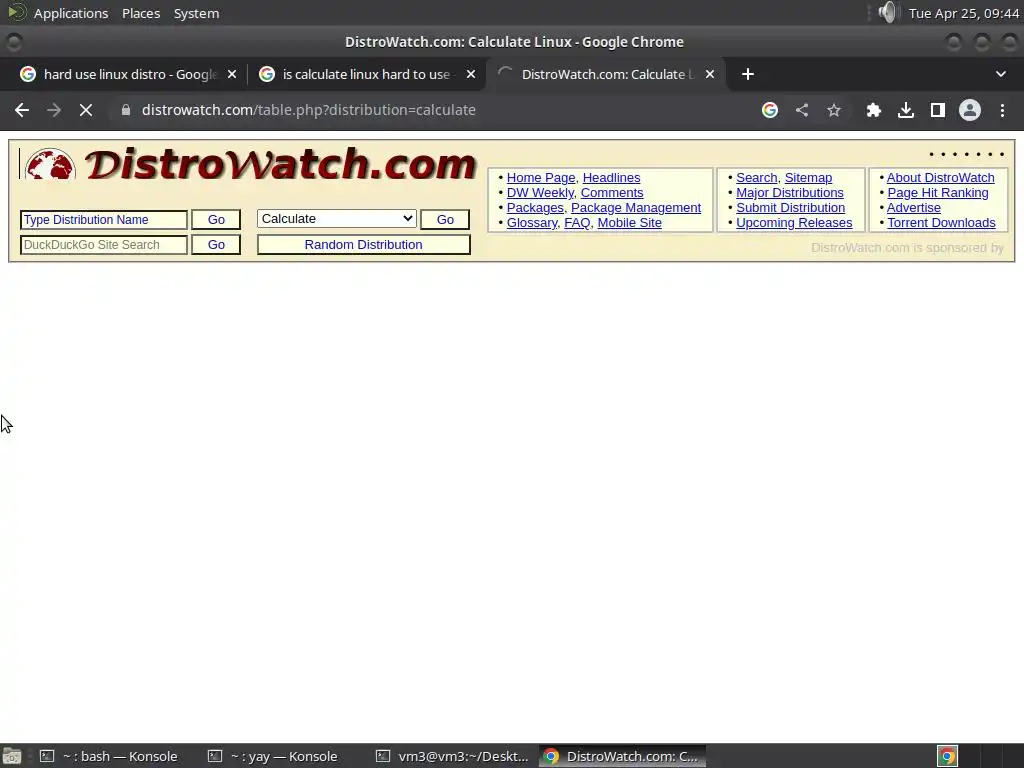This screenshot has width=1024, height=768.
Task: Close the 'hard use linux distro' tab
Action: [x=232, y=74]
